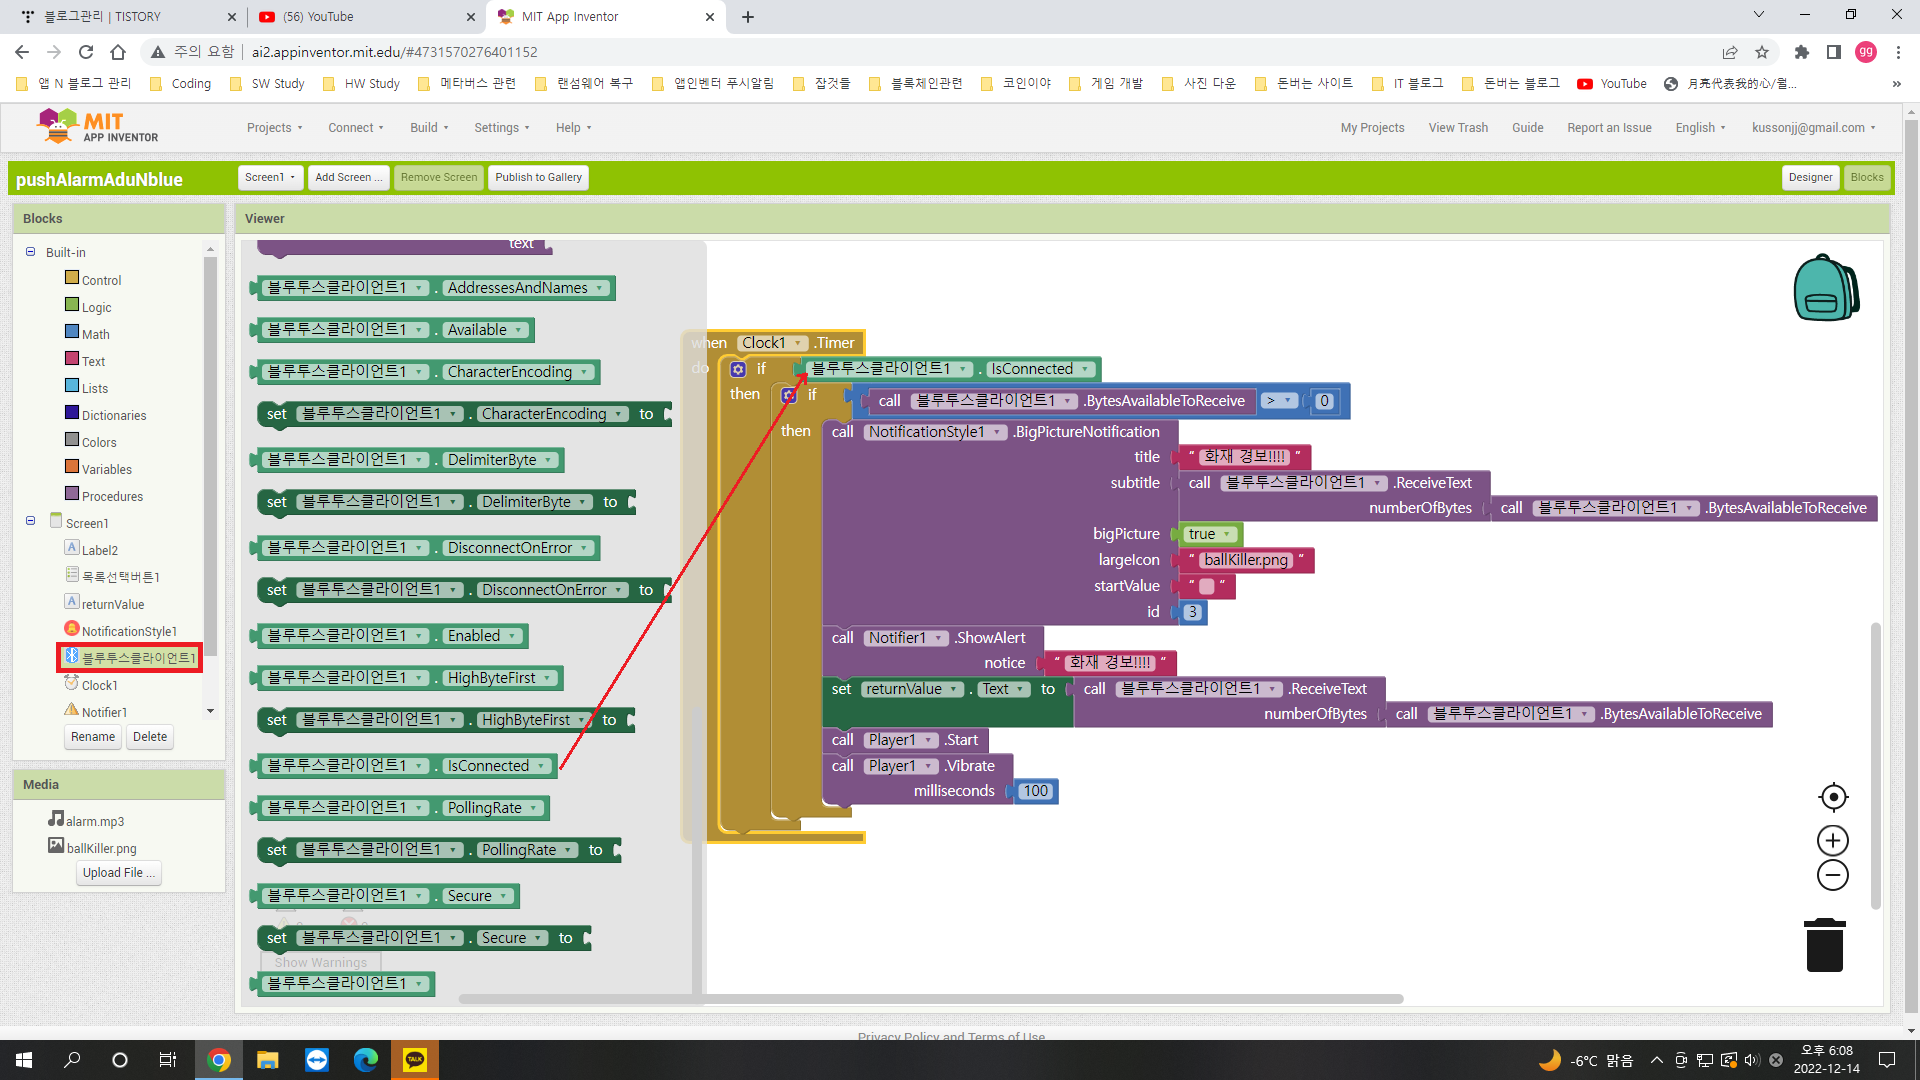Open the Screen1 screen dropdown
This screenshot has width=1920, height=1080.
(270, 177)
